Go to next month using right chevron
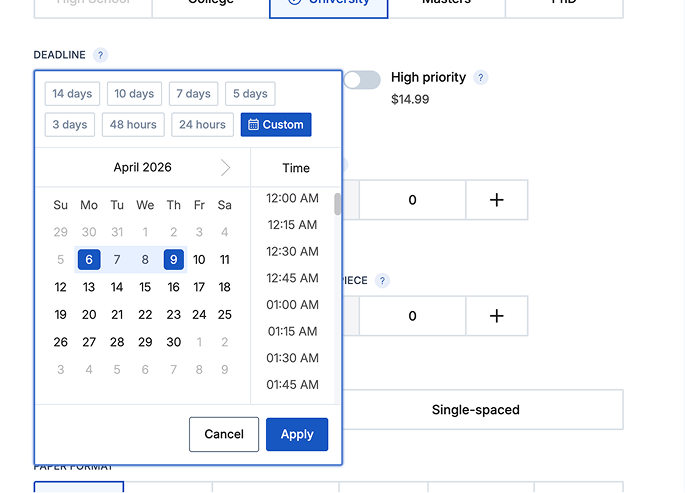 225,168
